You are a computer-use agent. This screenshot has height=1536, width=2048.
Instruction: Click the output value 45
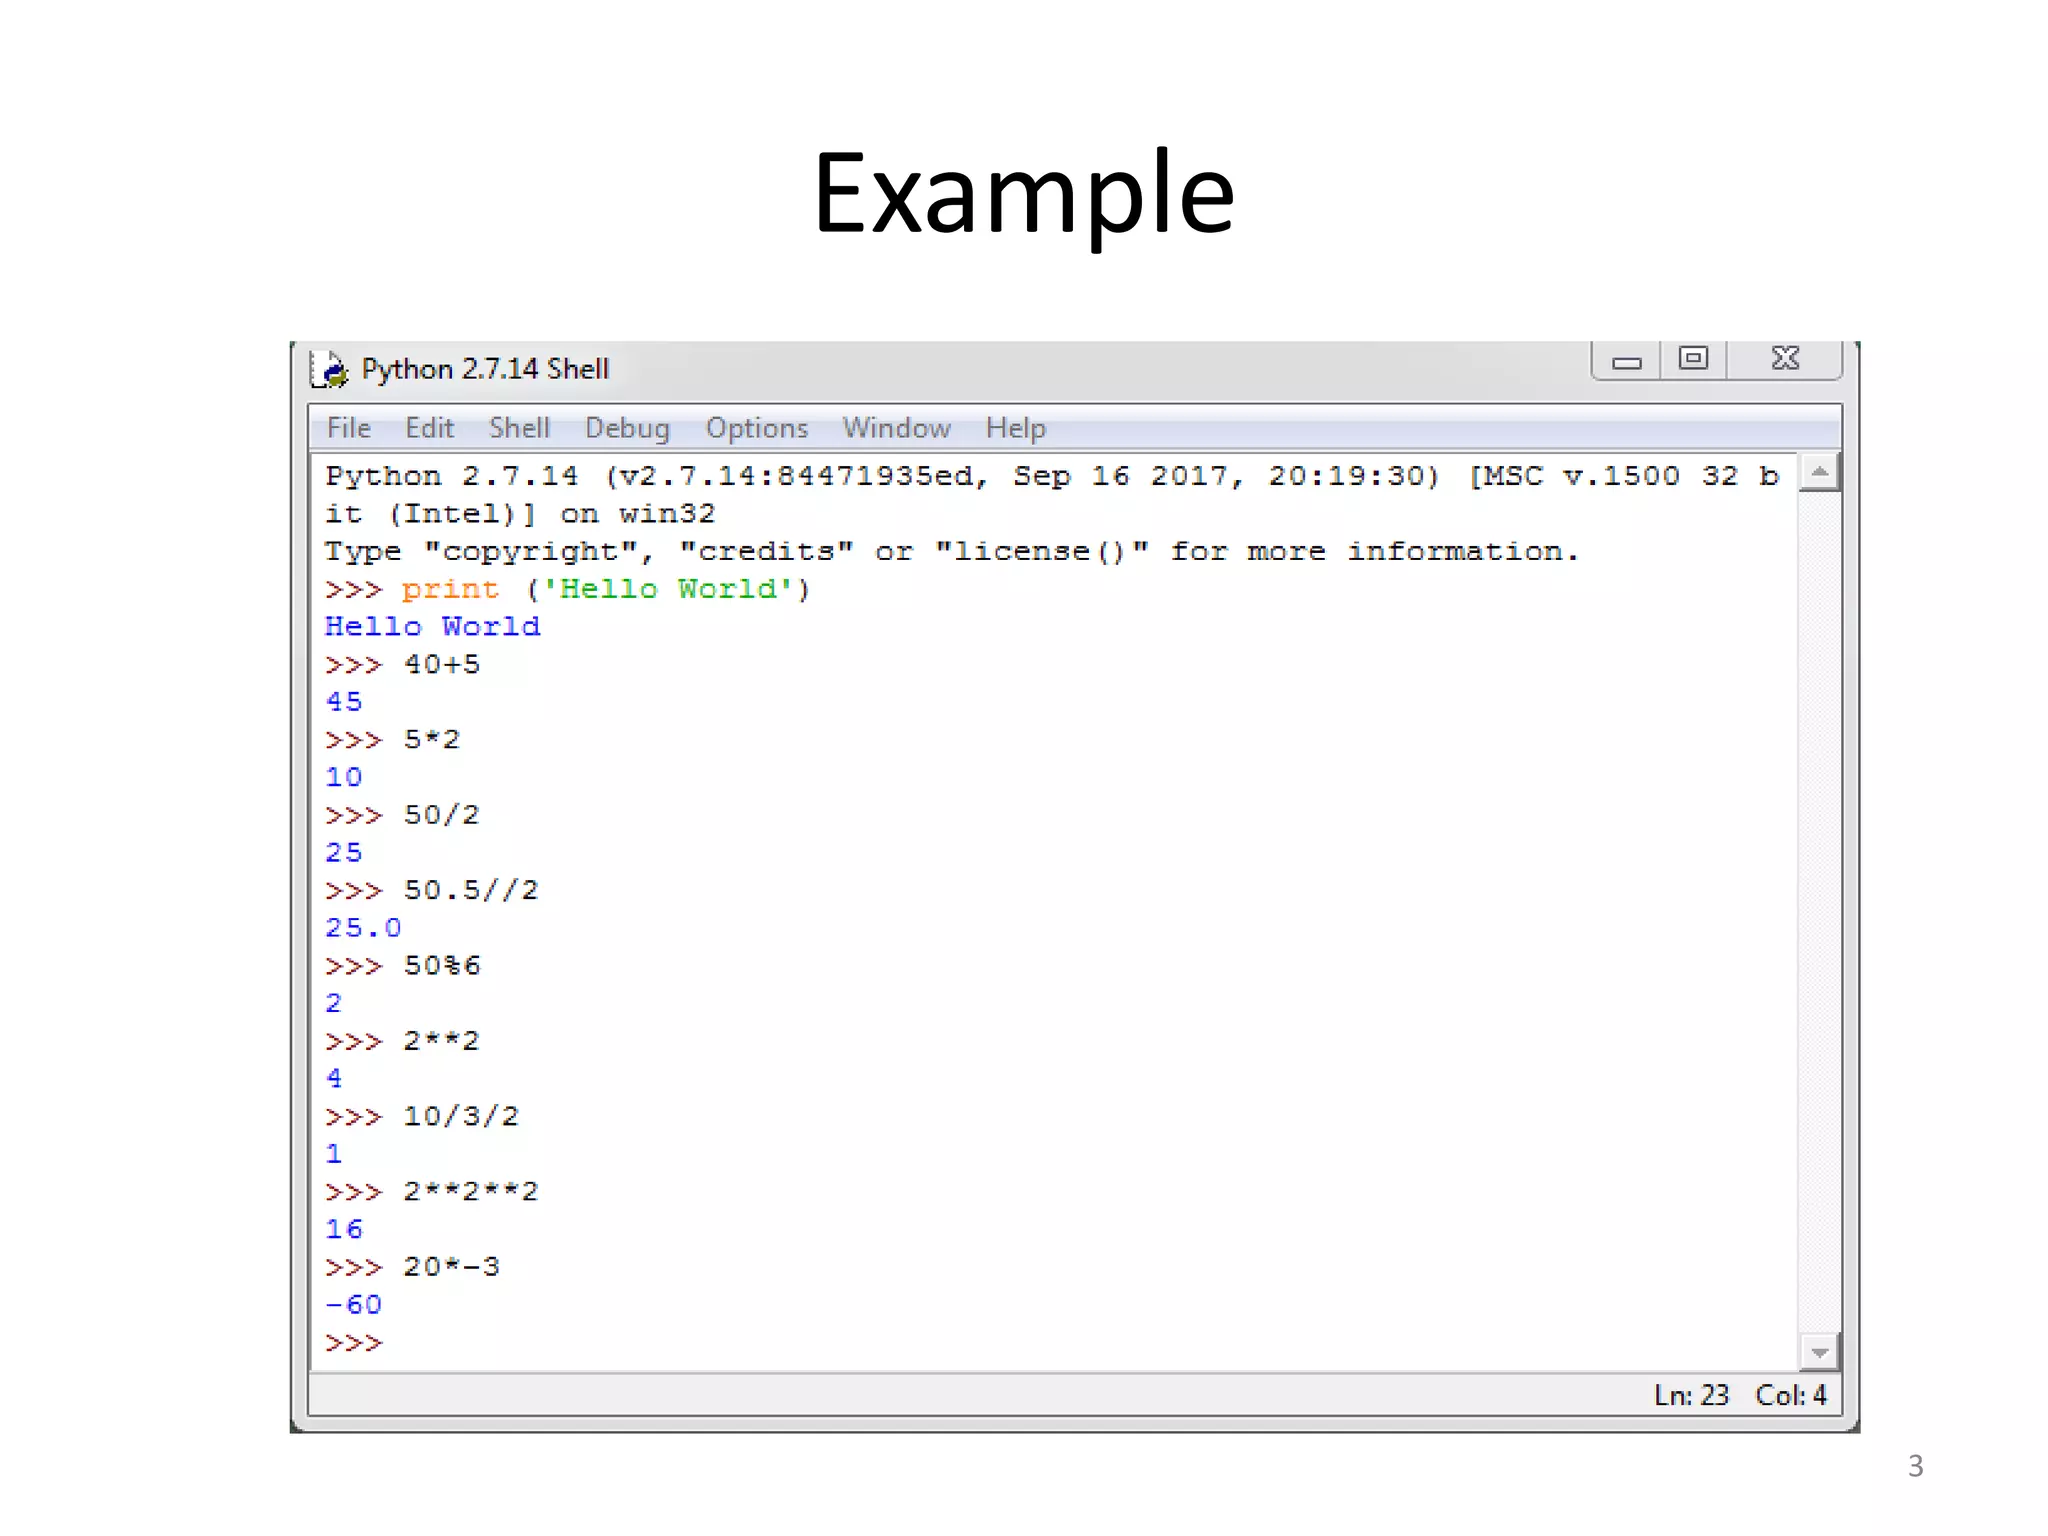pos(343,702)
